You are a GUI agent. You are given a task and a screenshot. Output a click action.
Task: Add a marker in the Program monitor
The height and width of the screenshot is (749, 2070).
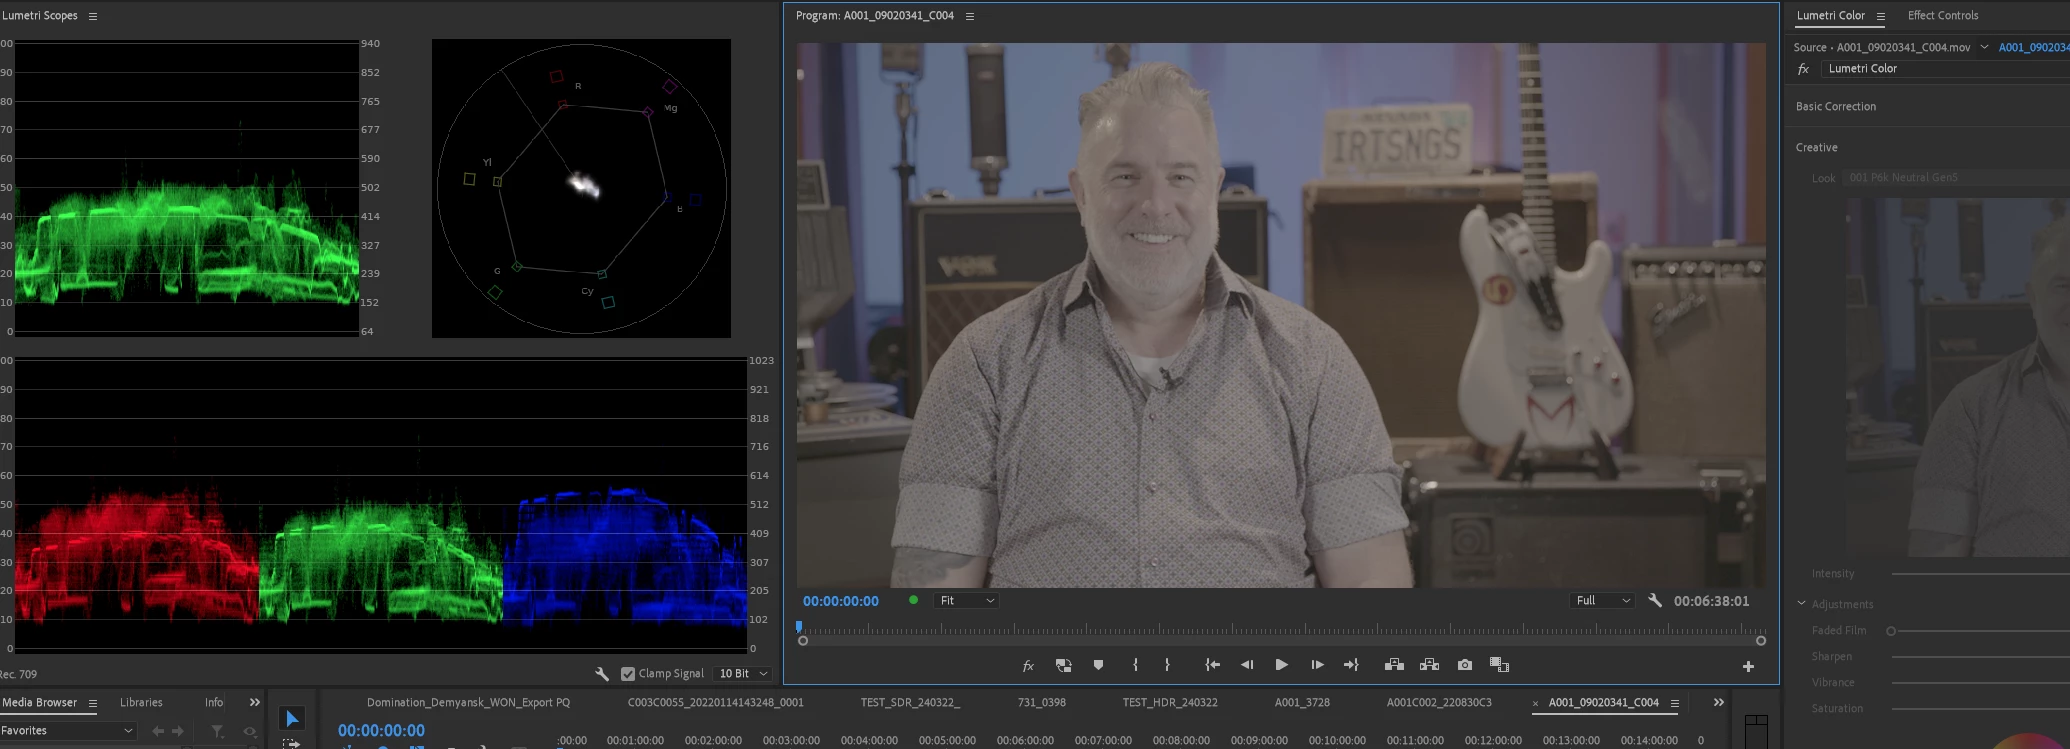pos(1098,665)
